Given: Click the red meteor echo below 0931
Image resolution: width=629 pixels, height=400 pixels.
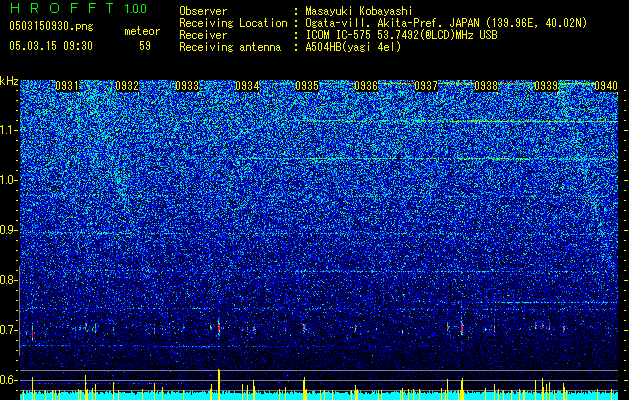Looking at the screenshot, I should [32, 333].
